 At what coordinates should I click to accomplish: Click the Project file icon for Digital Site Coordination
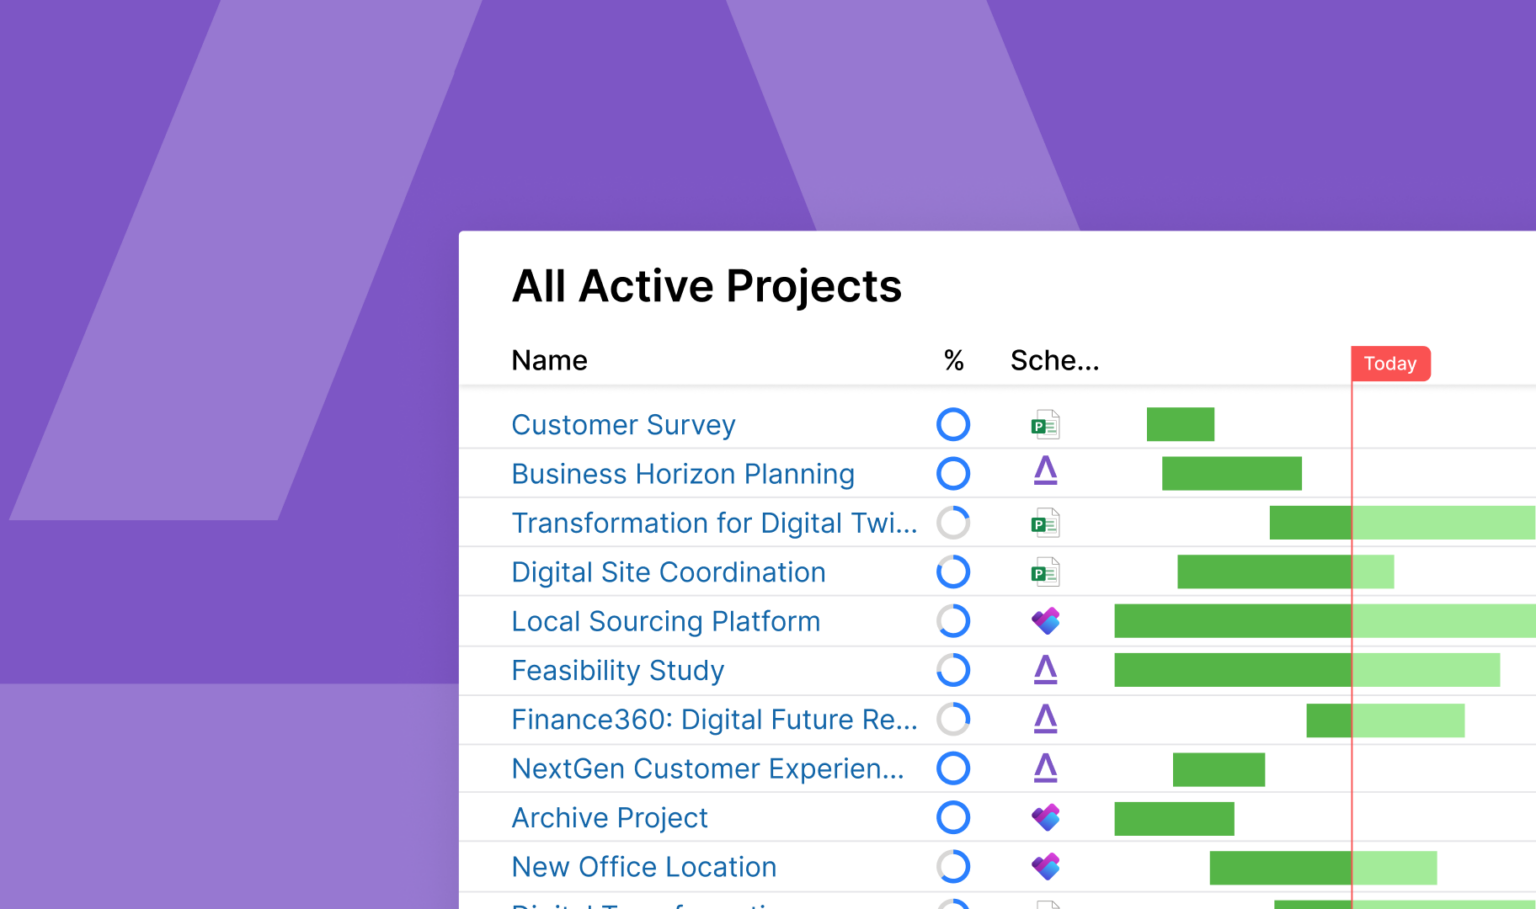(1045, 571)
